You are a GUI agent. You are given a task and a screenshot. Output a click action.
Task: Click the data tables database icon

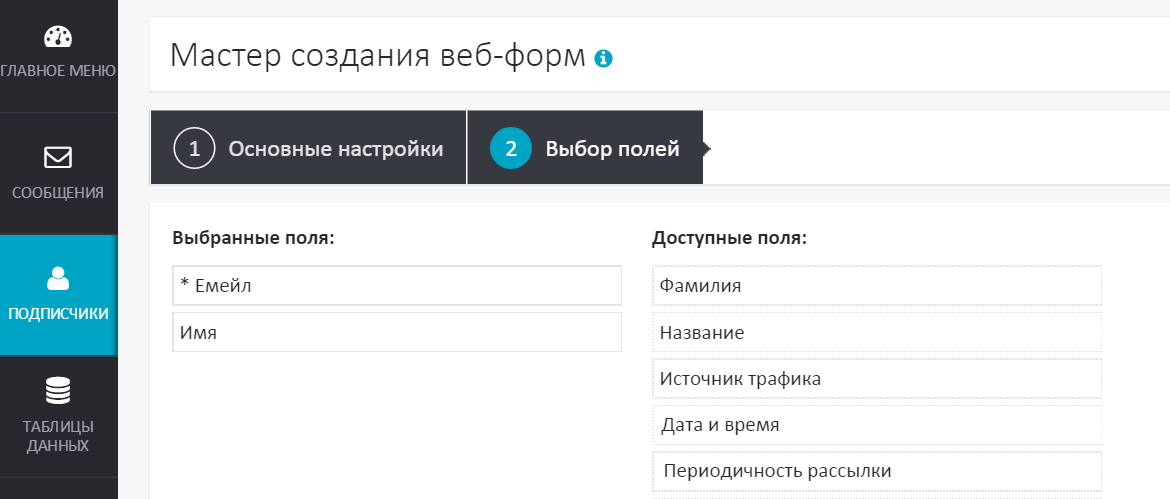58,390
